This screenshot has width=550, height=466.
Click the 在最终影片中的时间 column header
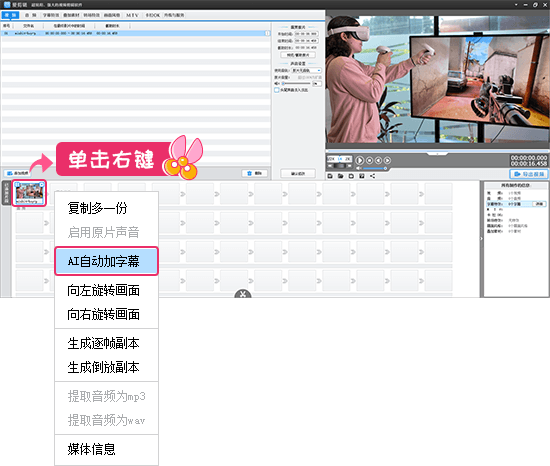(69, 26)
